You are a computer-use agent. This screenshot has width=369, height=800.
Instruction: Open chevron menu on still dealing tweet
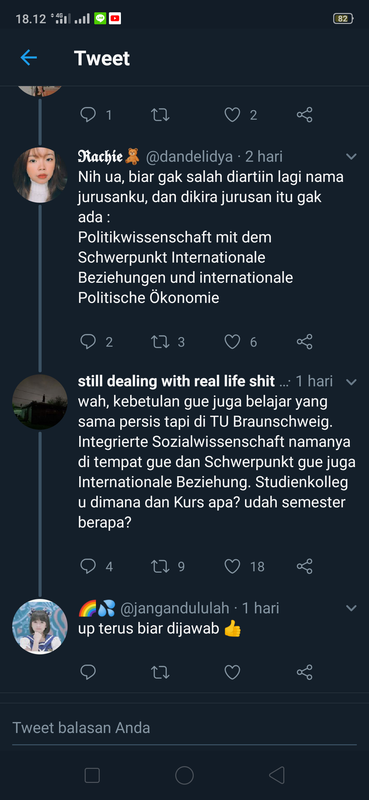[x=351, y=382]
